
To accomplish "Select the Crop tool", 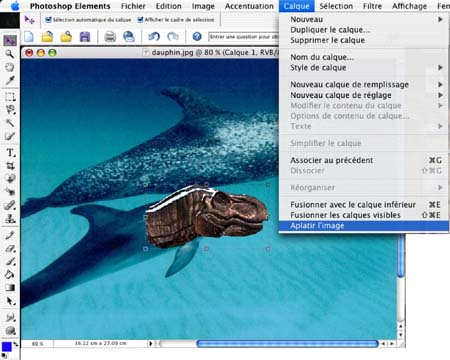I will pyautogui.click(x=10, y=166).
